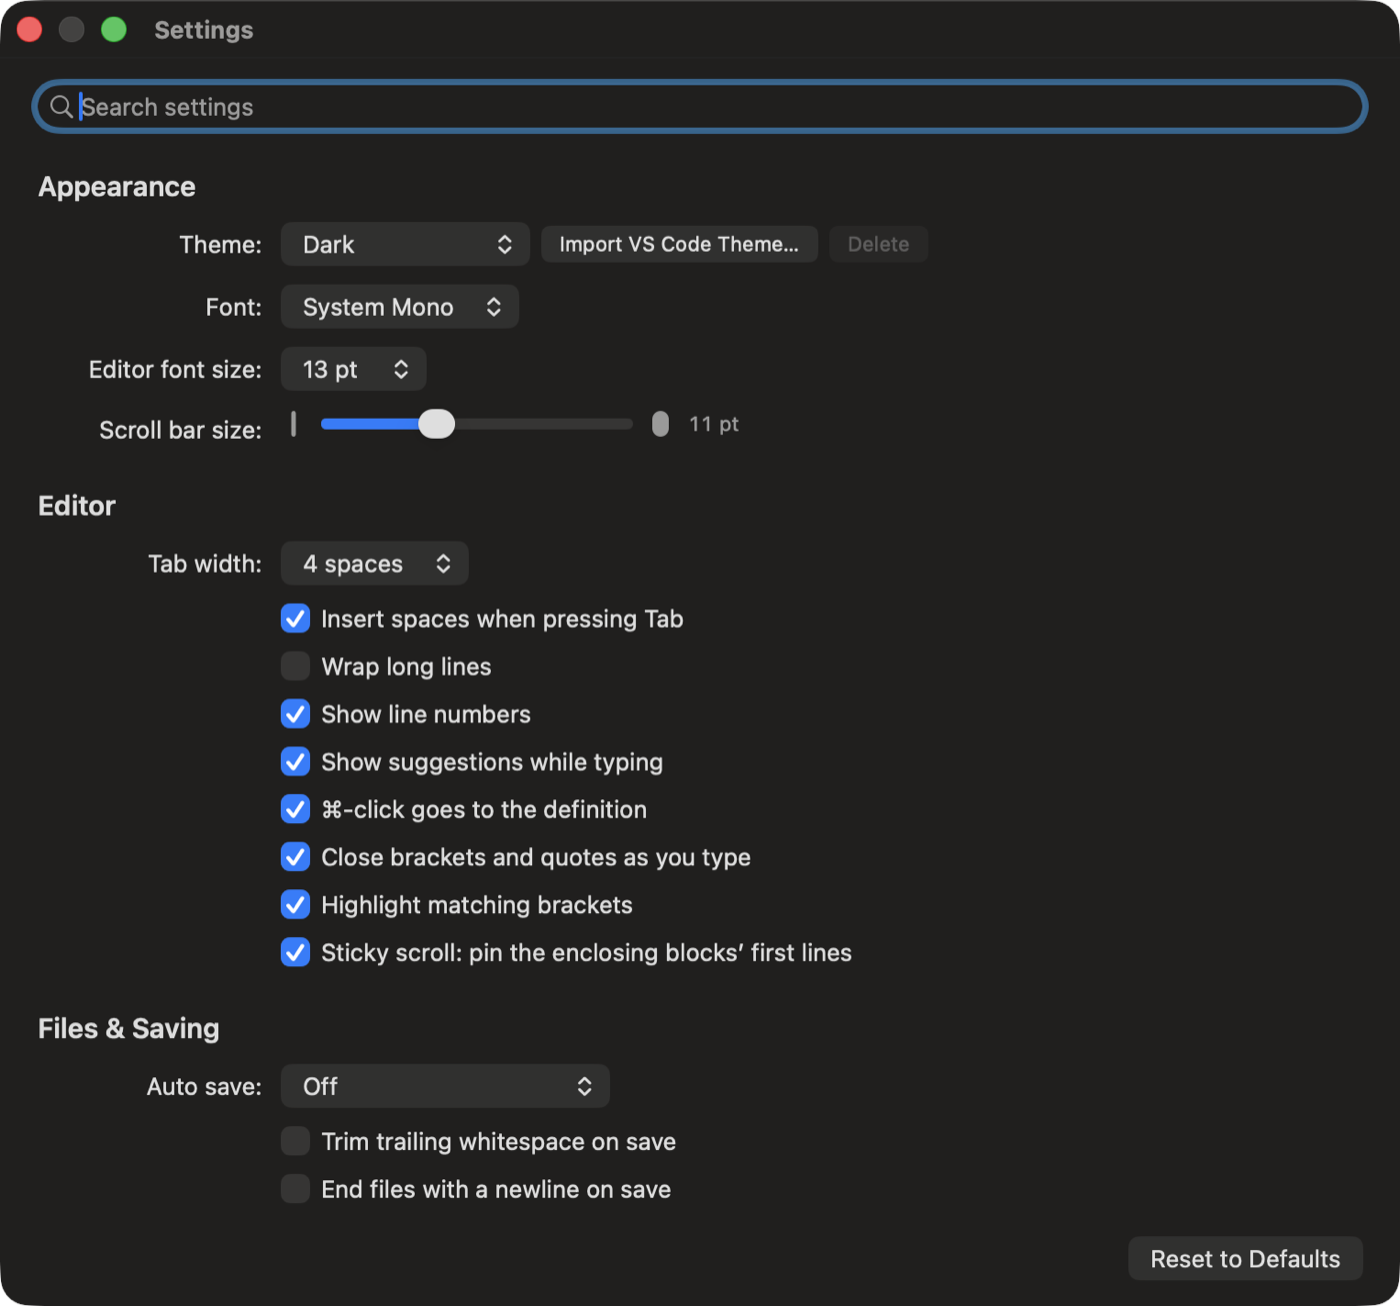Click Import VS Code Theme button
Image resolution: width=1400 pixels, height=1306 pixels.
679,244
